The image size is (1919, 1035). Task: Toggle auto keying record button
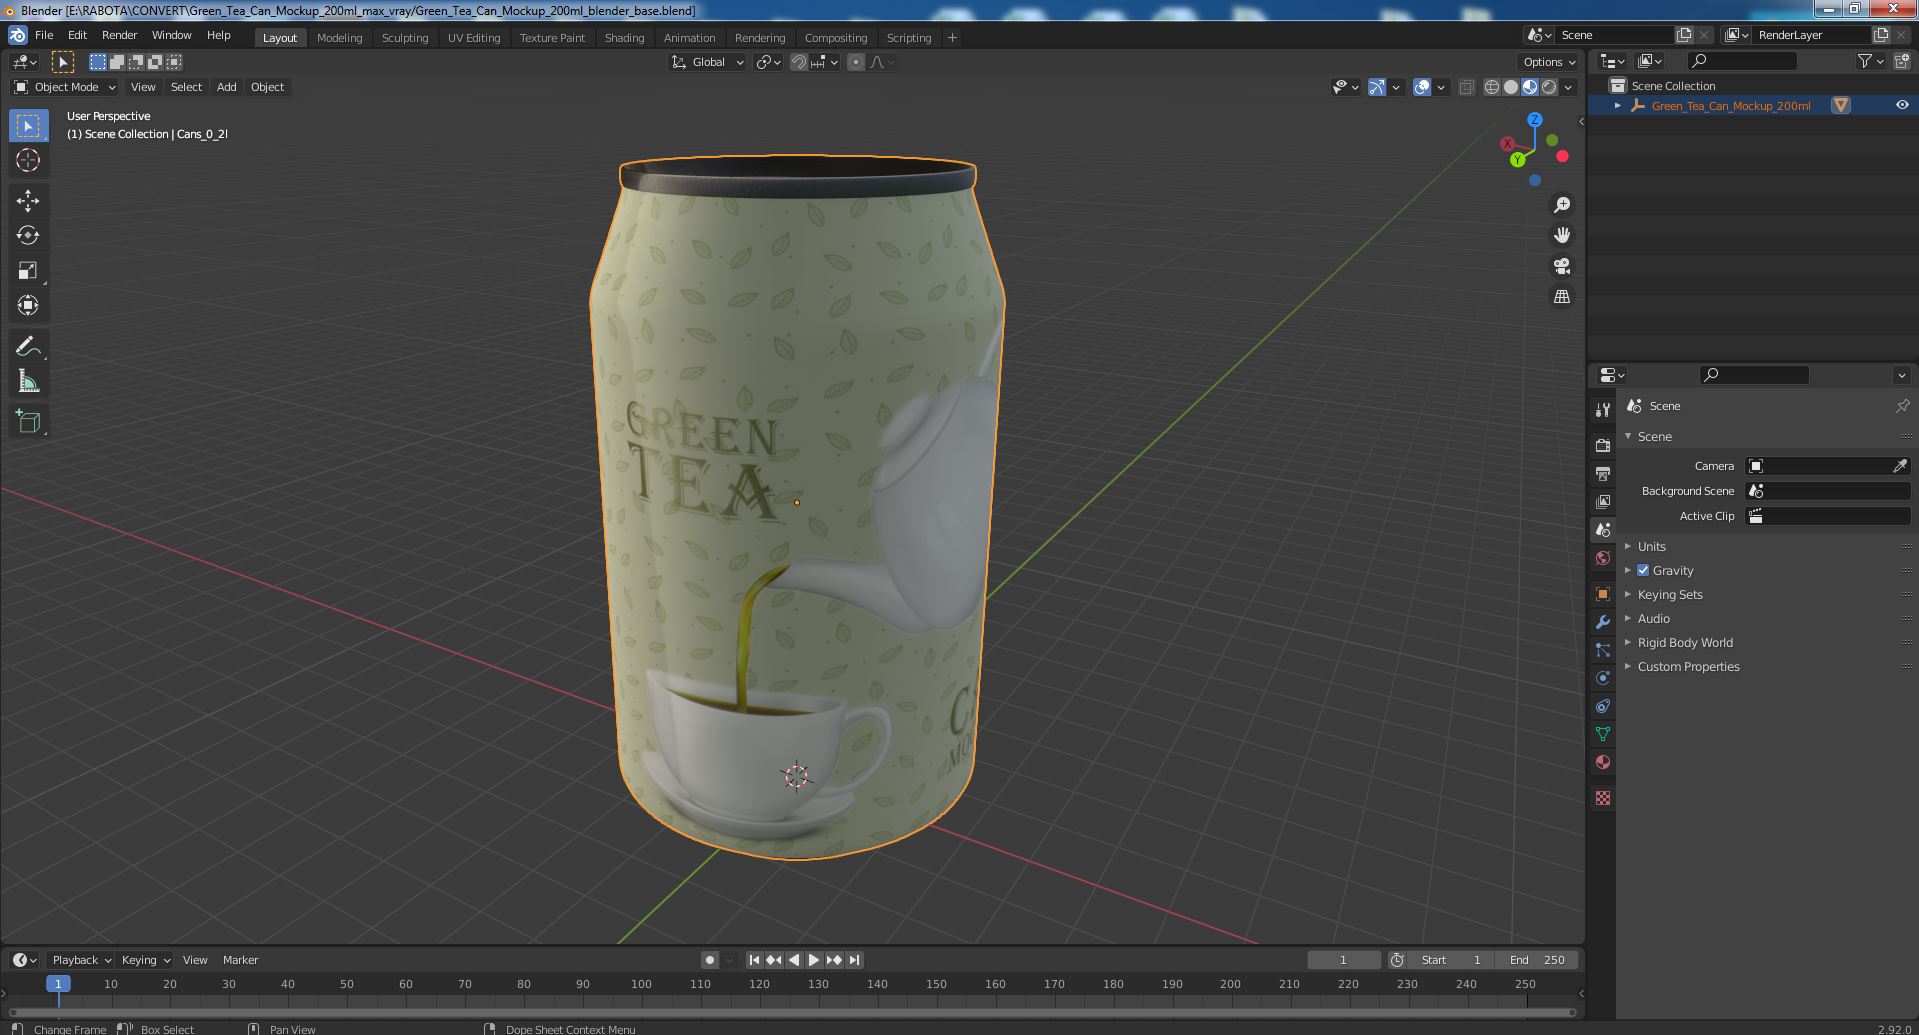(x=709, y=960)
